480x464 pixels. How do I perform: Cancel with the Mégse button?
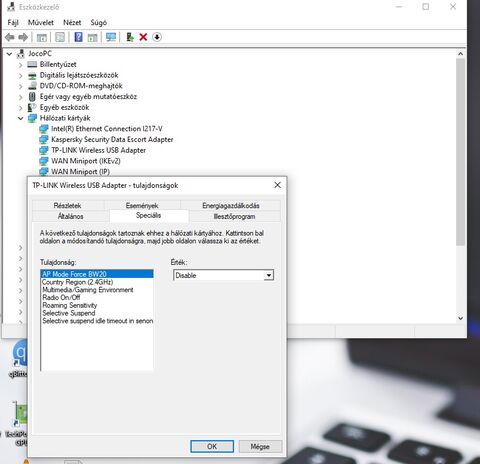pyautogui.click(x=260, y=446)
